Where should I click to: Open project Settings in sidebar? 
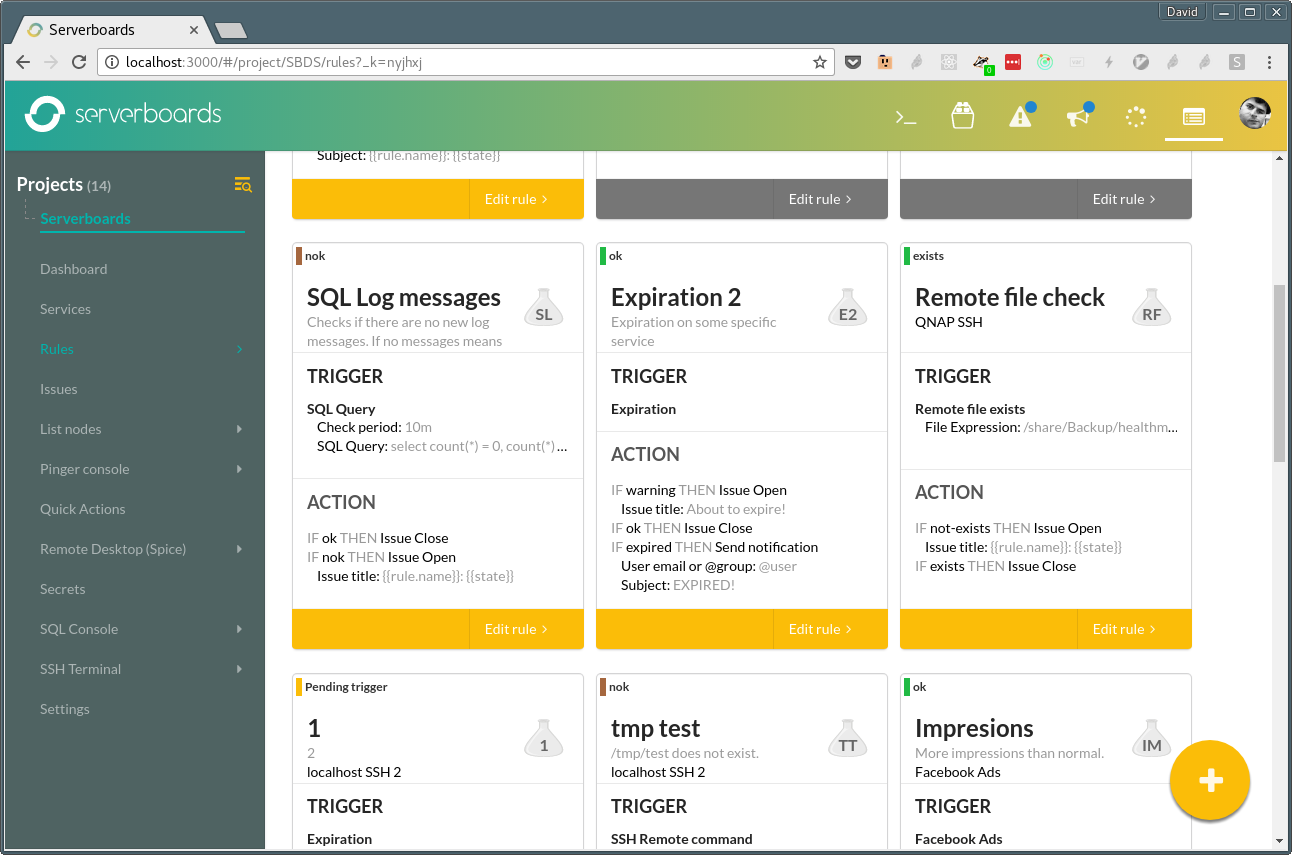click(x=64, y=709)
